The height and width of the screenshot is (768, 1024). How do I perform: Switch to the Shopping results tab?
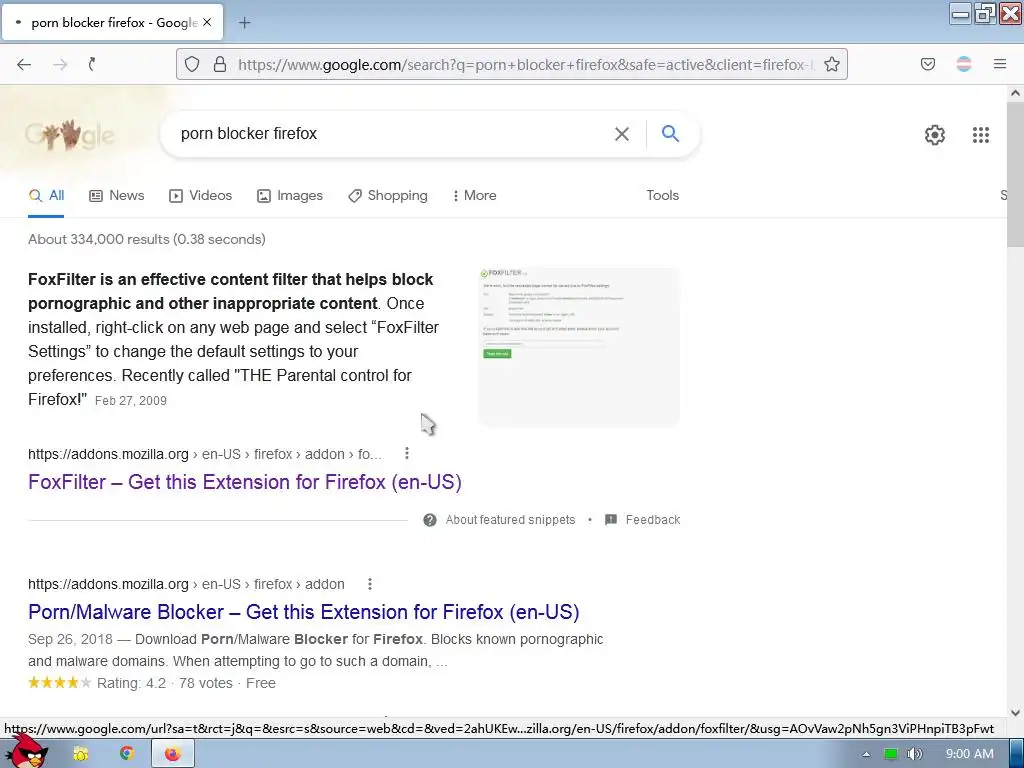(x=388, y=195)
